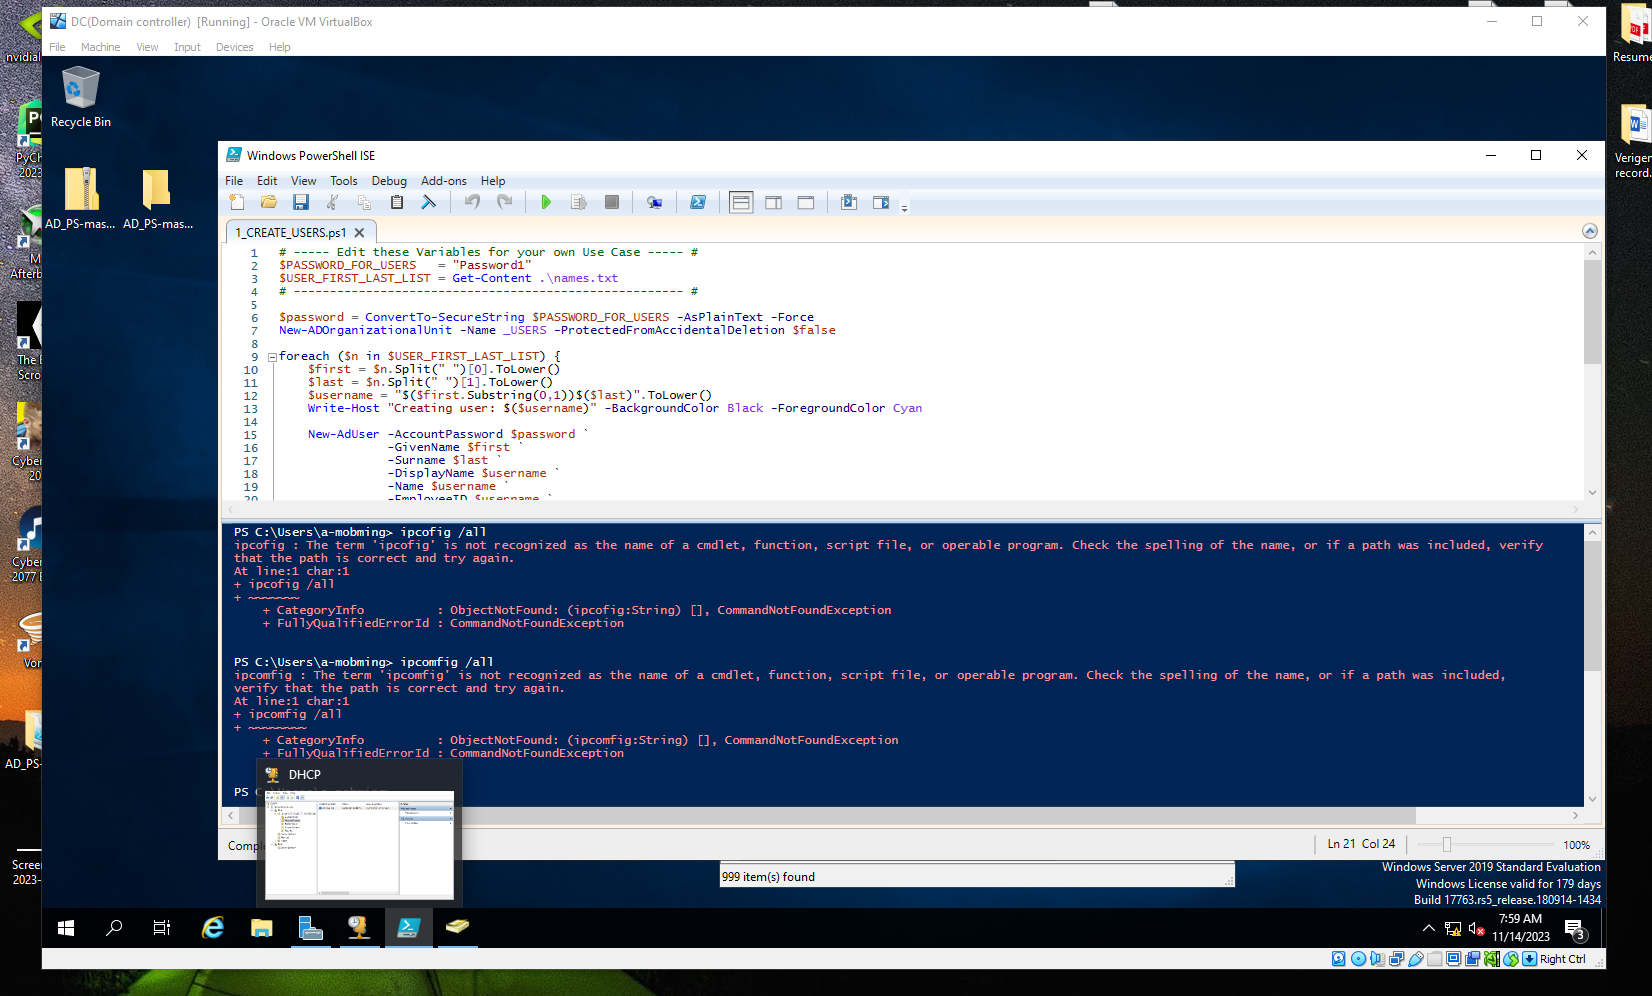Open the New Remote PowerShell Tab icon
The height and width of the screenshot is (996, 1652).
tap(654, 202)
